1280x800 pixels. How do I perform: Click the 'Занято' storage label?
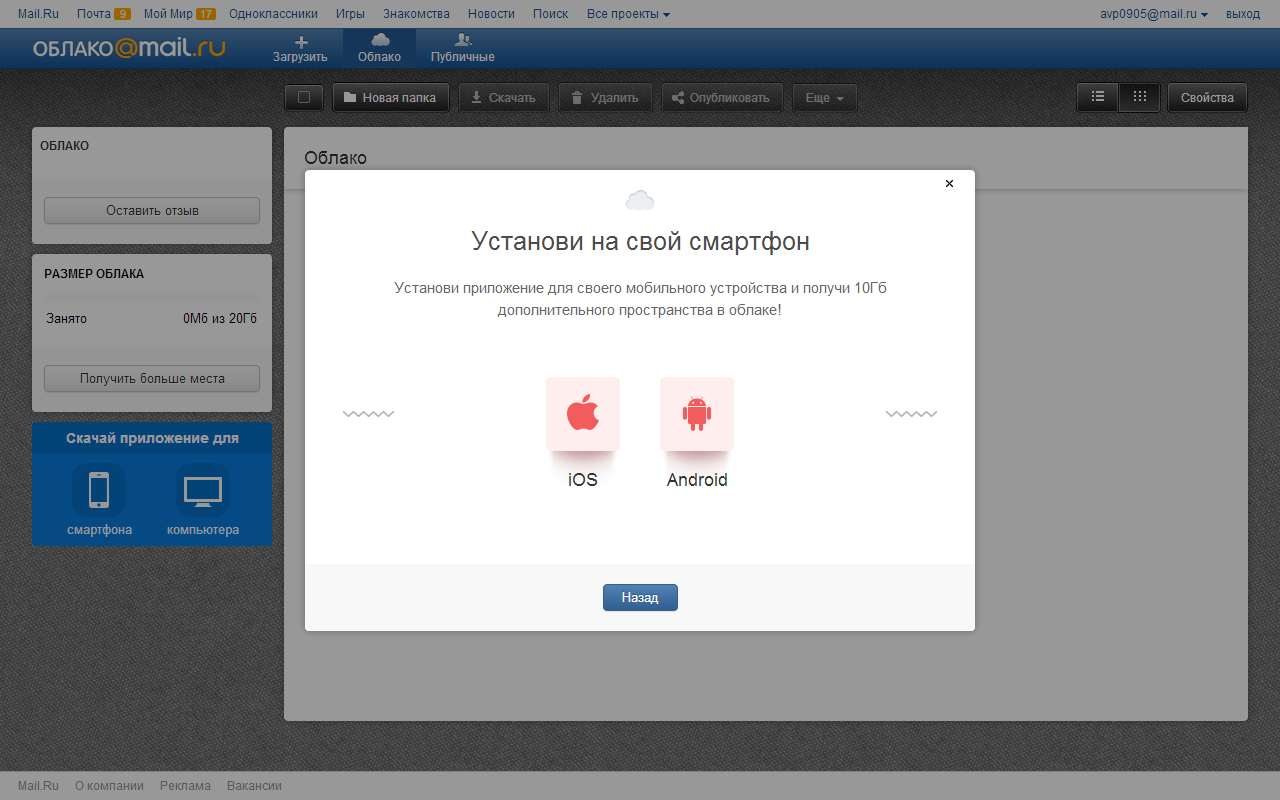coord(66,319)
